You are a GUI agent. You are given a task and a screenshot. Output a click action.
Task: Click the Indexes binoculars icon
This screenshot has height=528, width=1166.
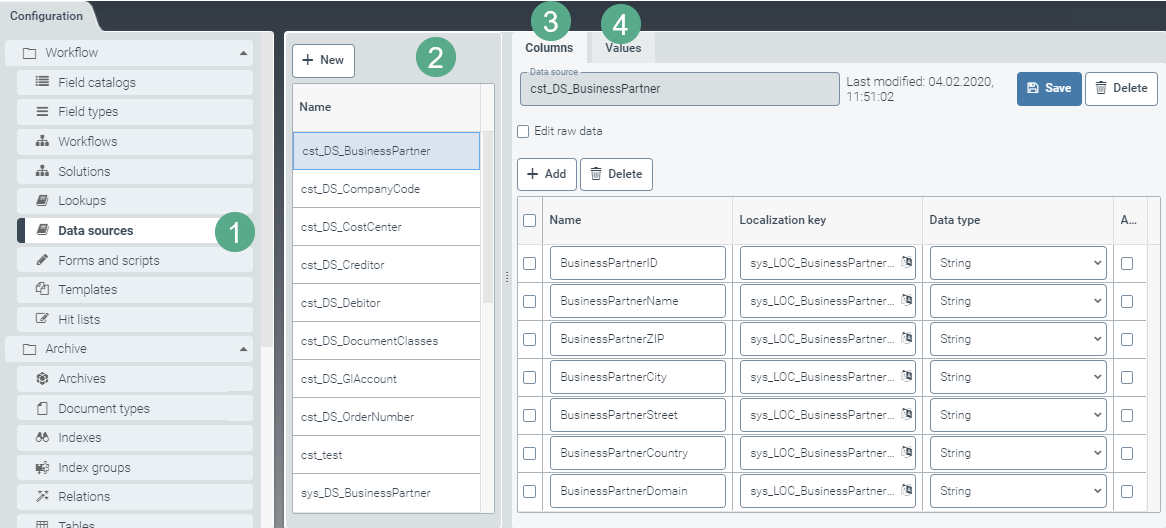pos(42,437)
